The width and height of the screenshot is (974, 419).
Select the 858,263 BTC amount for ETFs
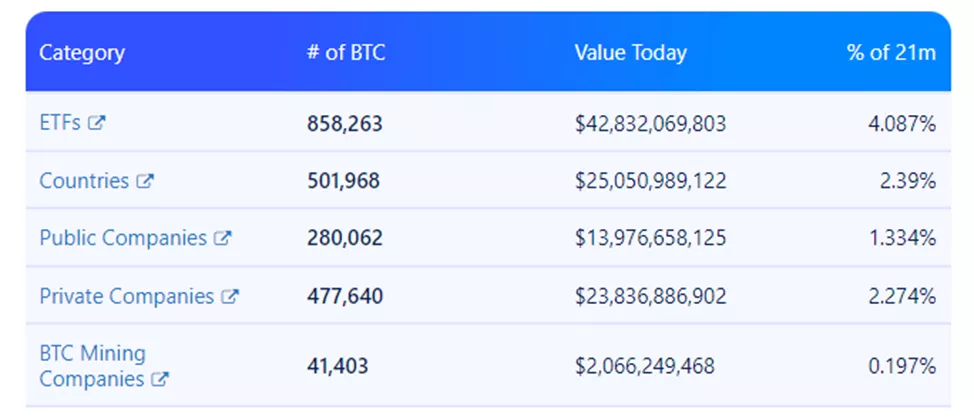(x=344, y=124)
